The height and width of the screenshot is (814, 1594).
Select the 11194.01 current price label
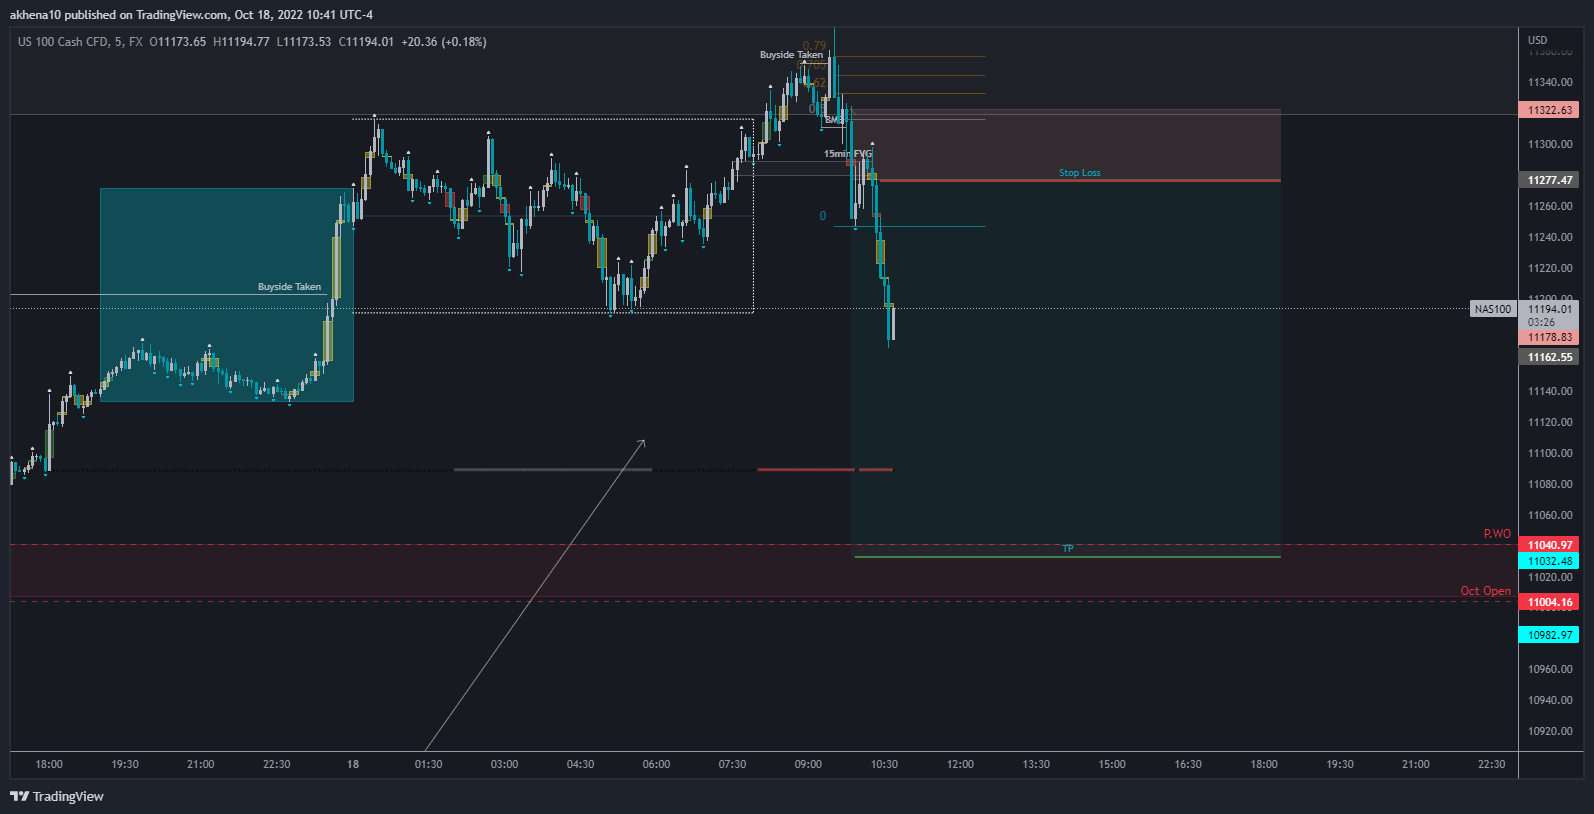click(1549, 309)
